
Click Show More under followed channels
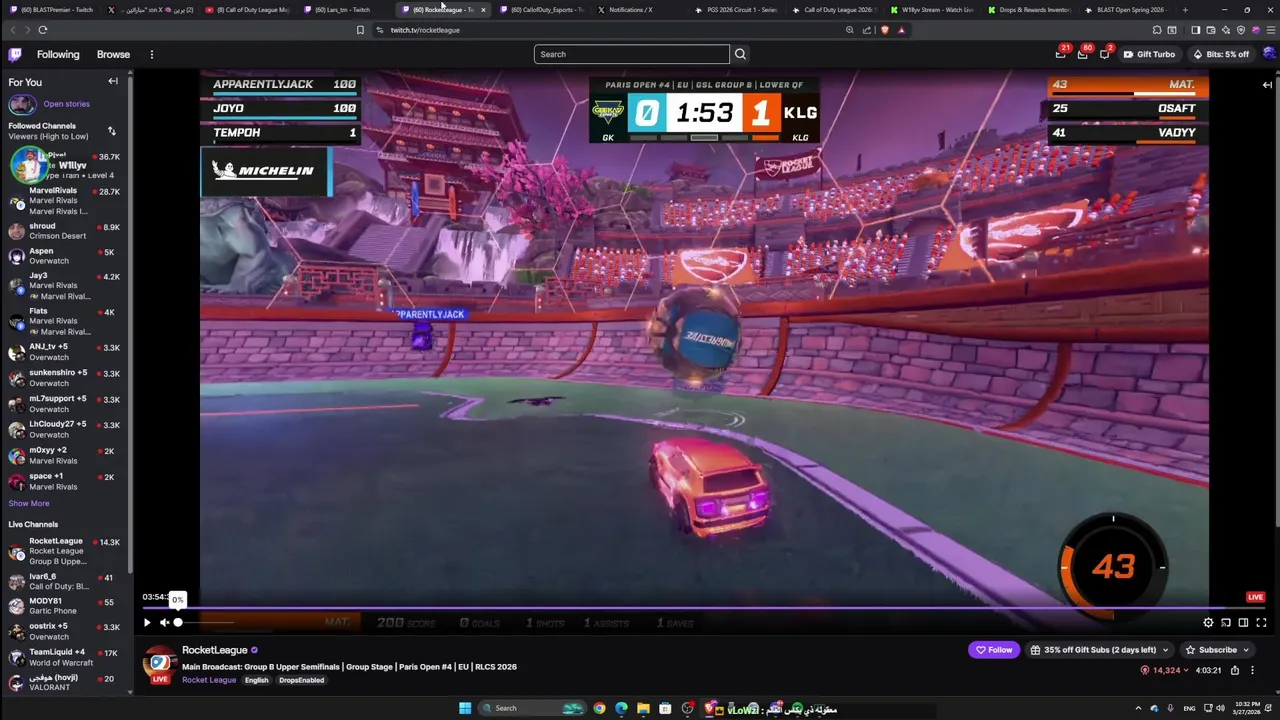click(x=29, y=503)
